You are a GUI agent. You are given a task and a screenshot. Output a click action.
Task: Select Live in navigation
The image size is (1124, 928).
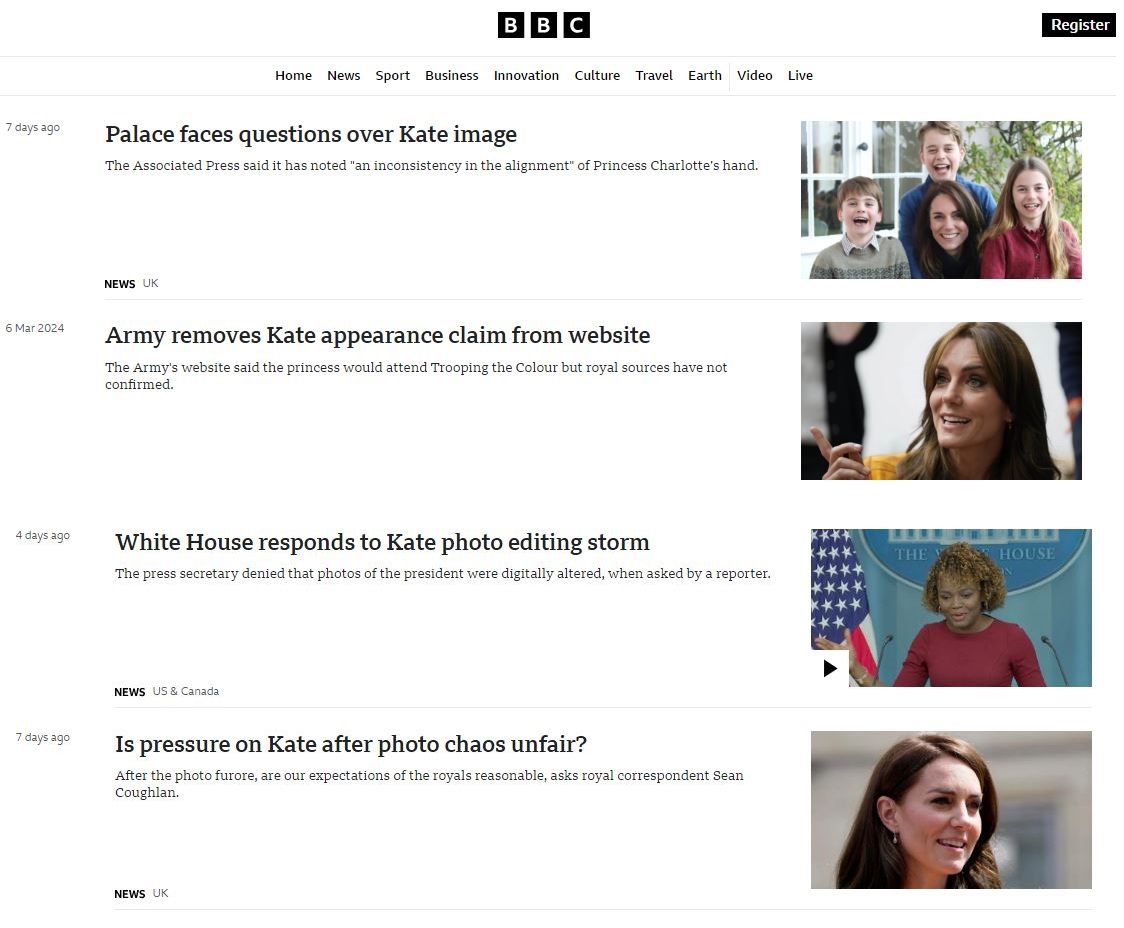coord(800,75)
